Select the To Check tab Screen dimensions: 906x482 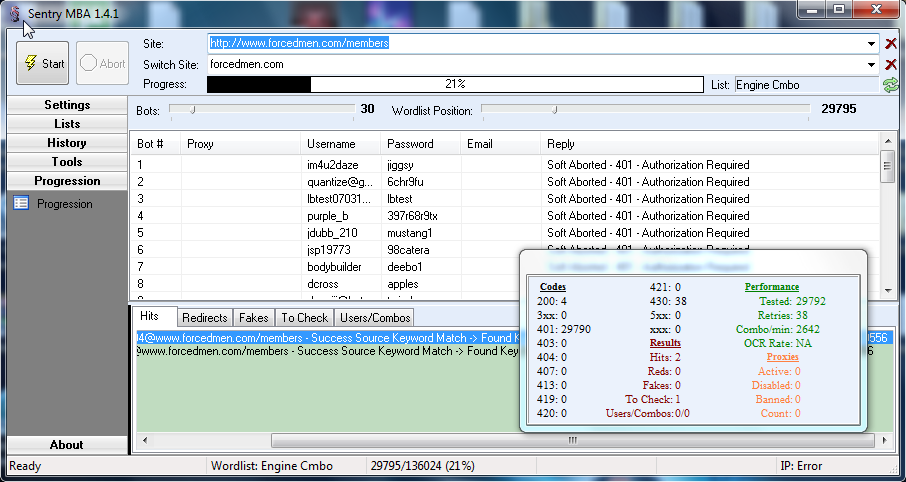click(304, 318)
